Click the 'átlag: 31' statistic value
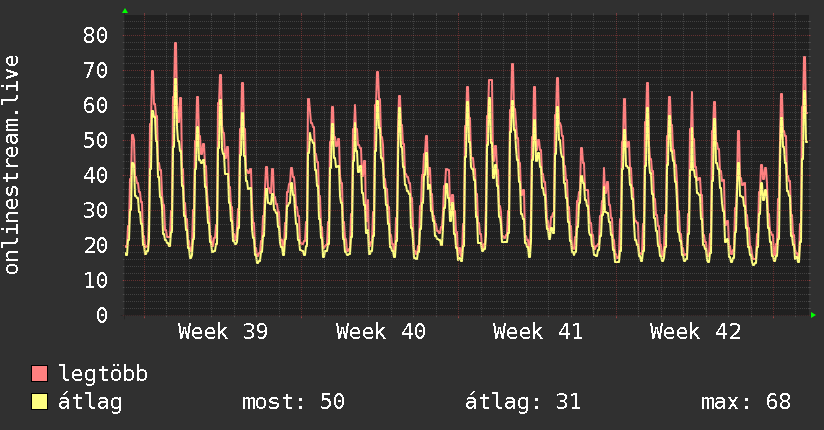This screenshot has height=430, width=824. [523, 402]
